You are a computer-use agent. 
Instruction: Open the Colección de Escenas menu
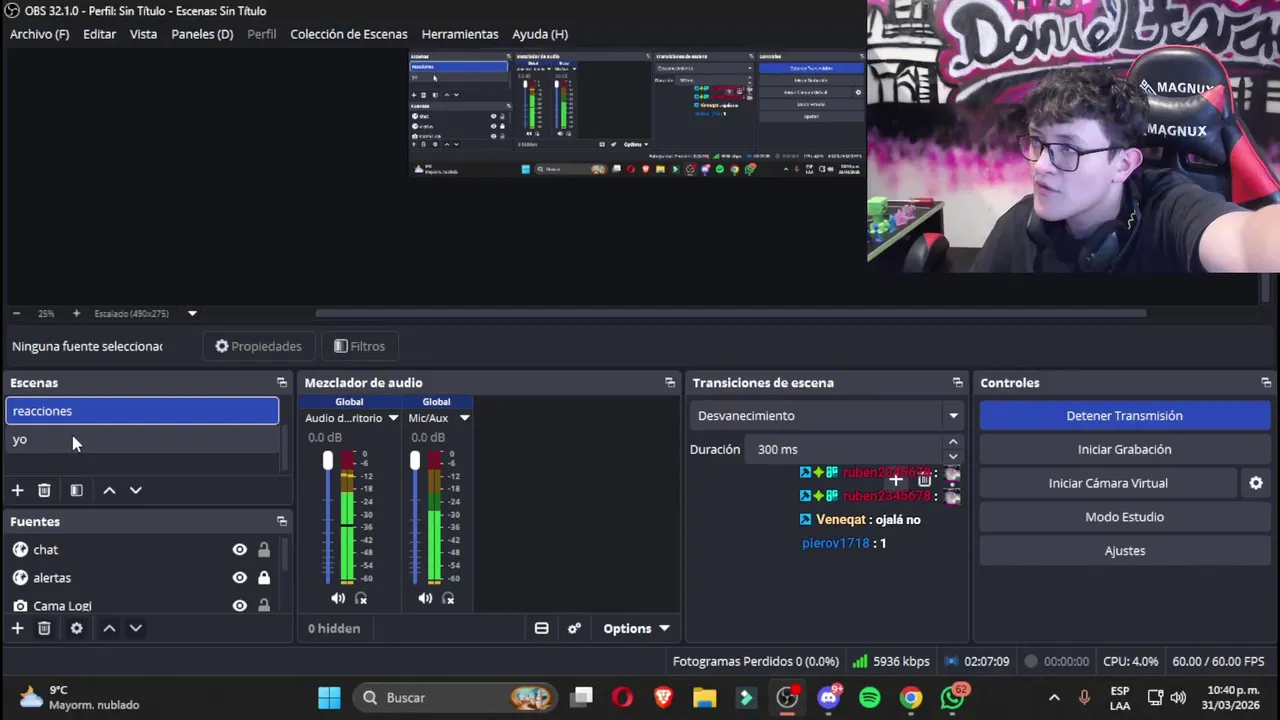[x=349, y=34]
